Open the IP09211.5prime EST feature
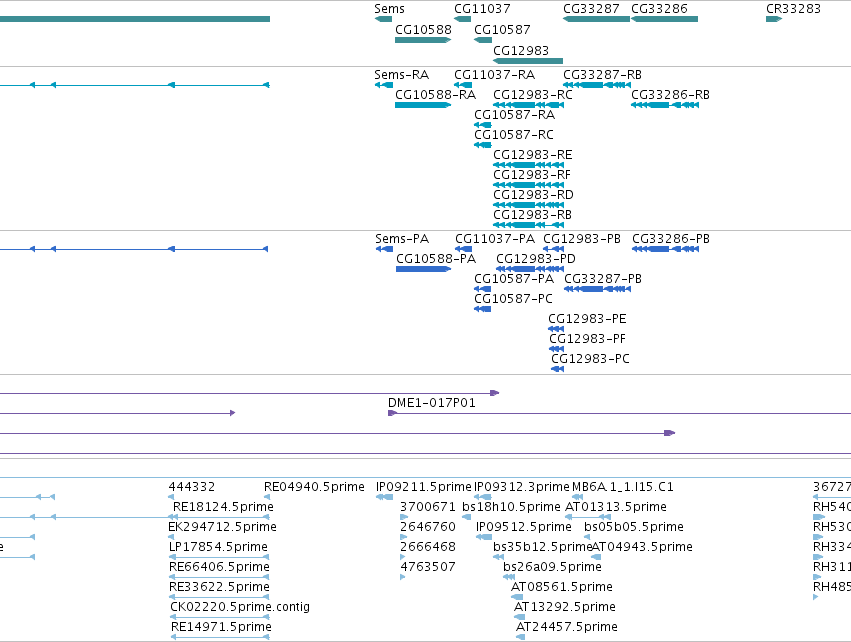Viewport: 851px width, 642px height. 384,497
